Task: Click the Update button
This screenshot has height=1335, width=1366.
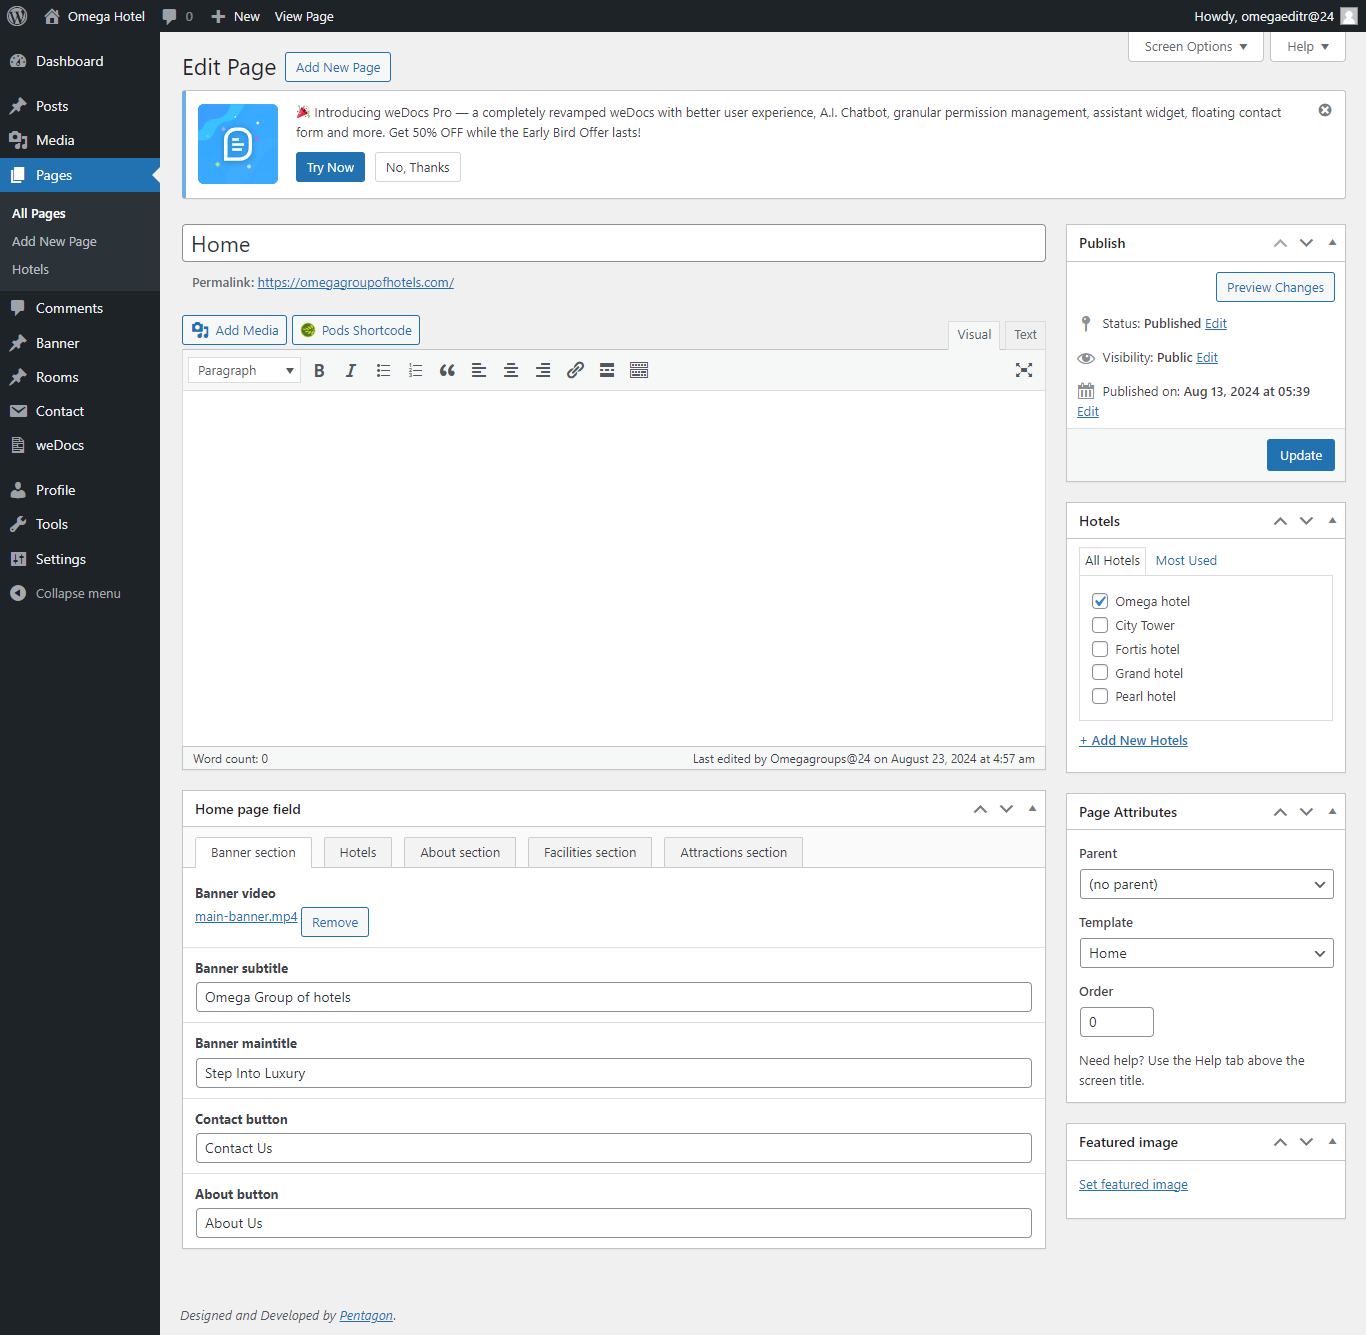Action: pos(1300,455)
